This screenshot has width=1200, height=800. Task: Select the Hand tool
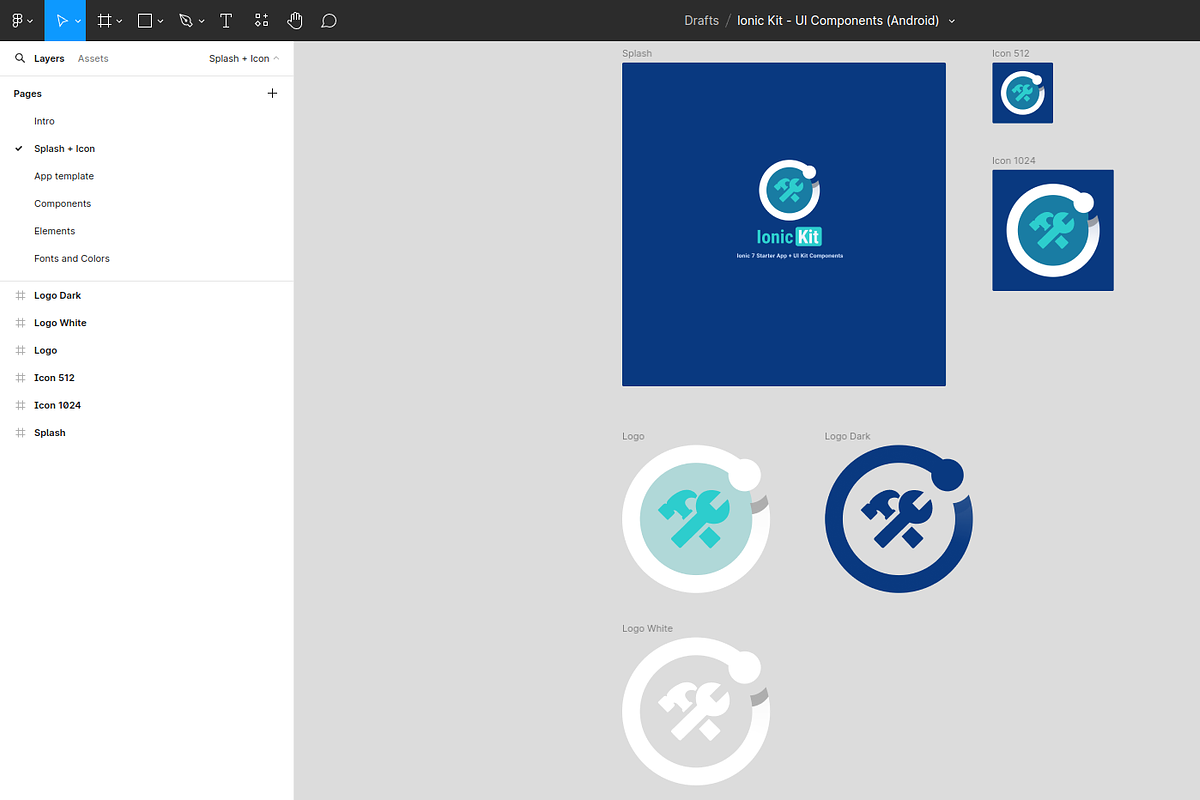(x=295, y=20)
